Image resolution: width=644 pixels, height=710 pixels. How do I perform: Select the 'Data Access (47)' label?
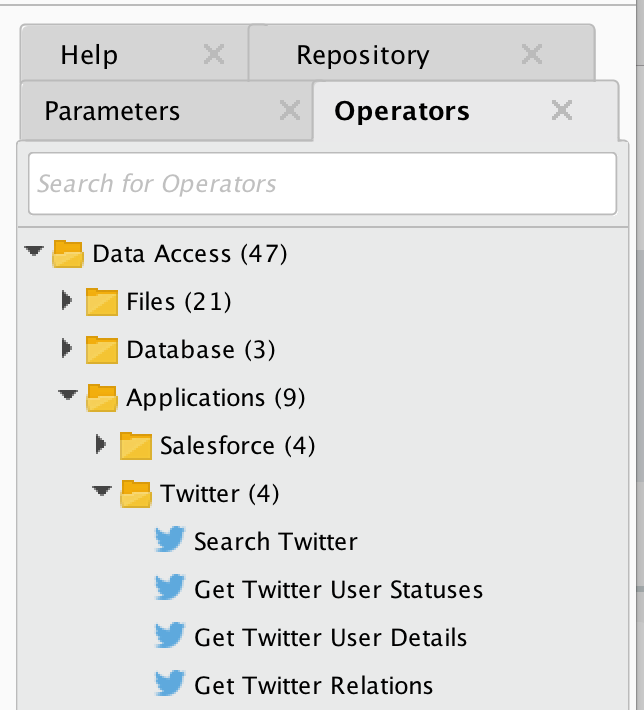190,254
